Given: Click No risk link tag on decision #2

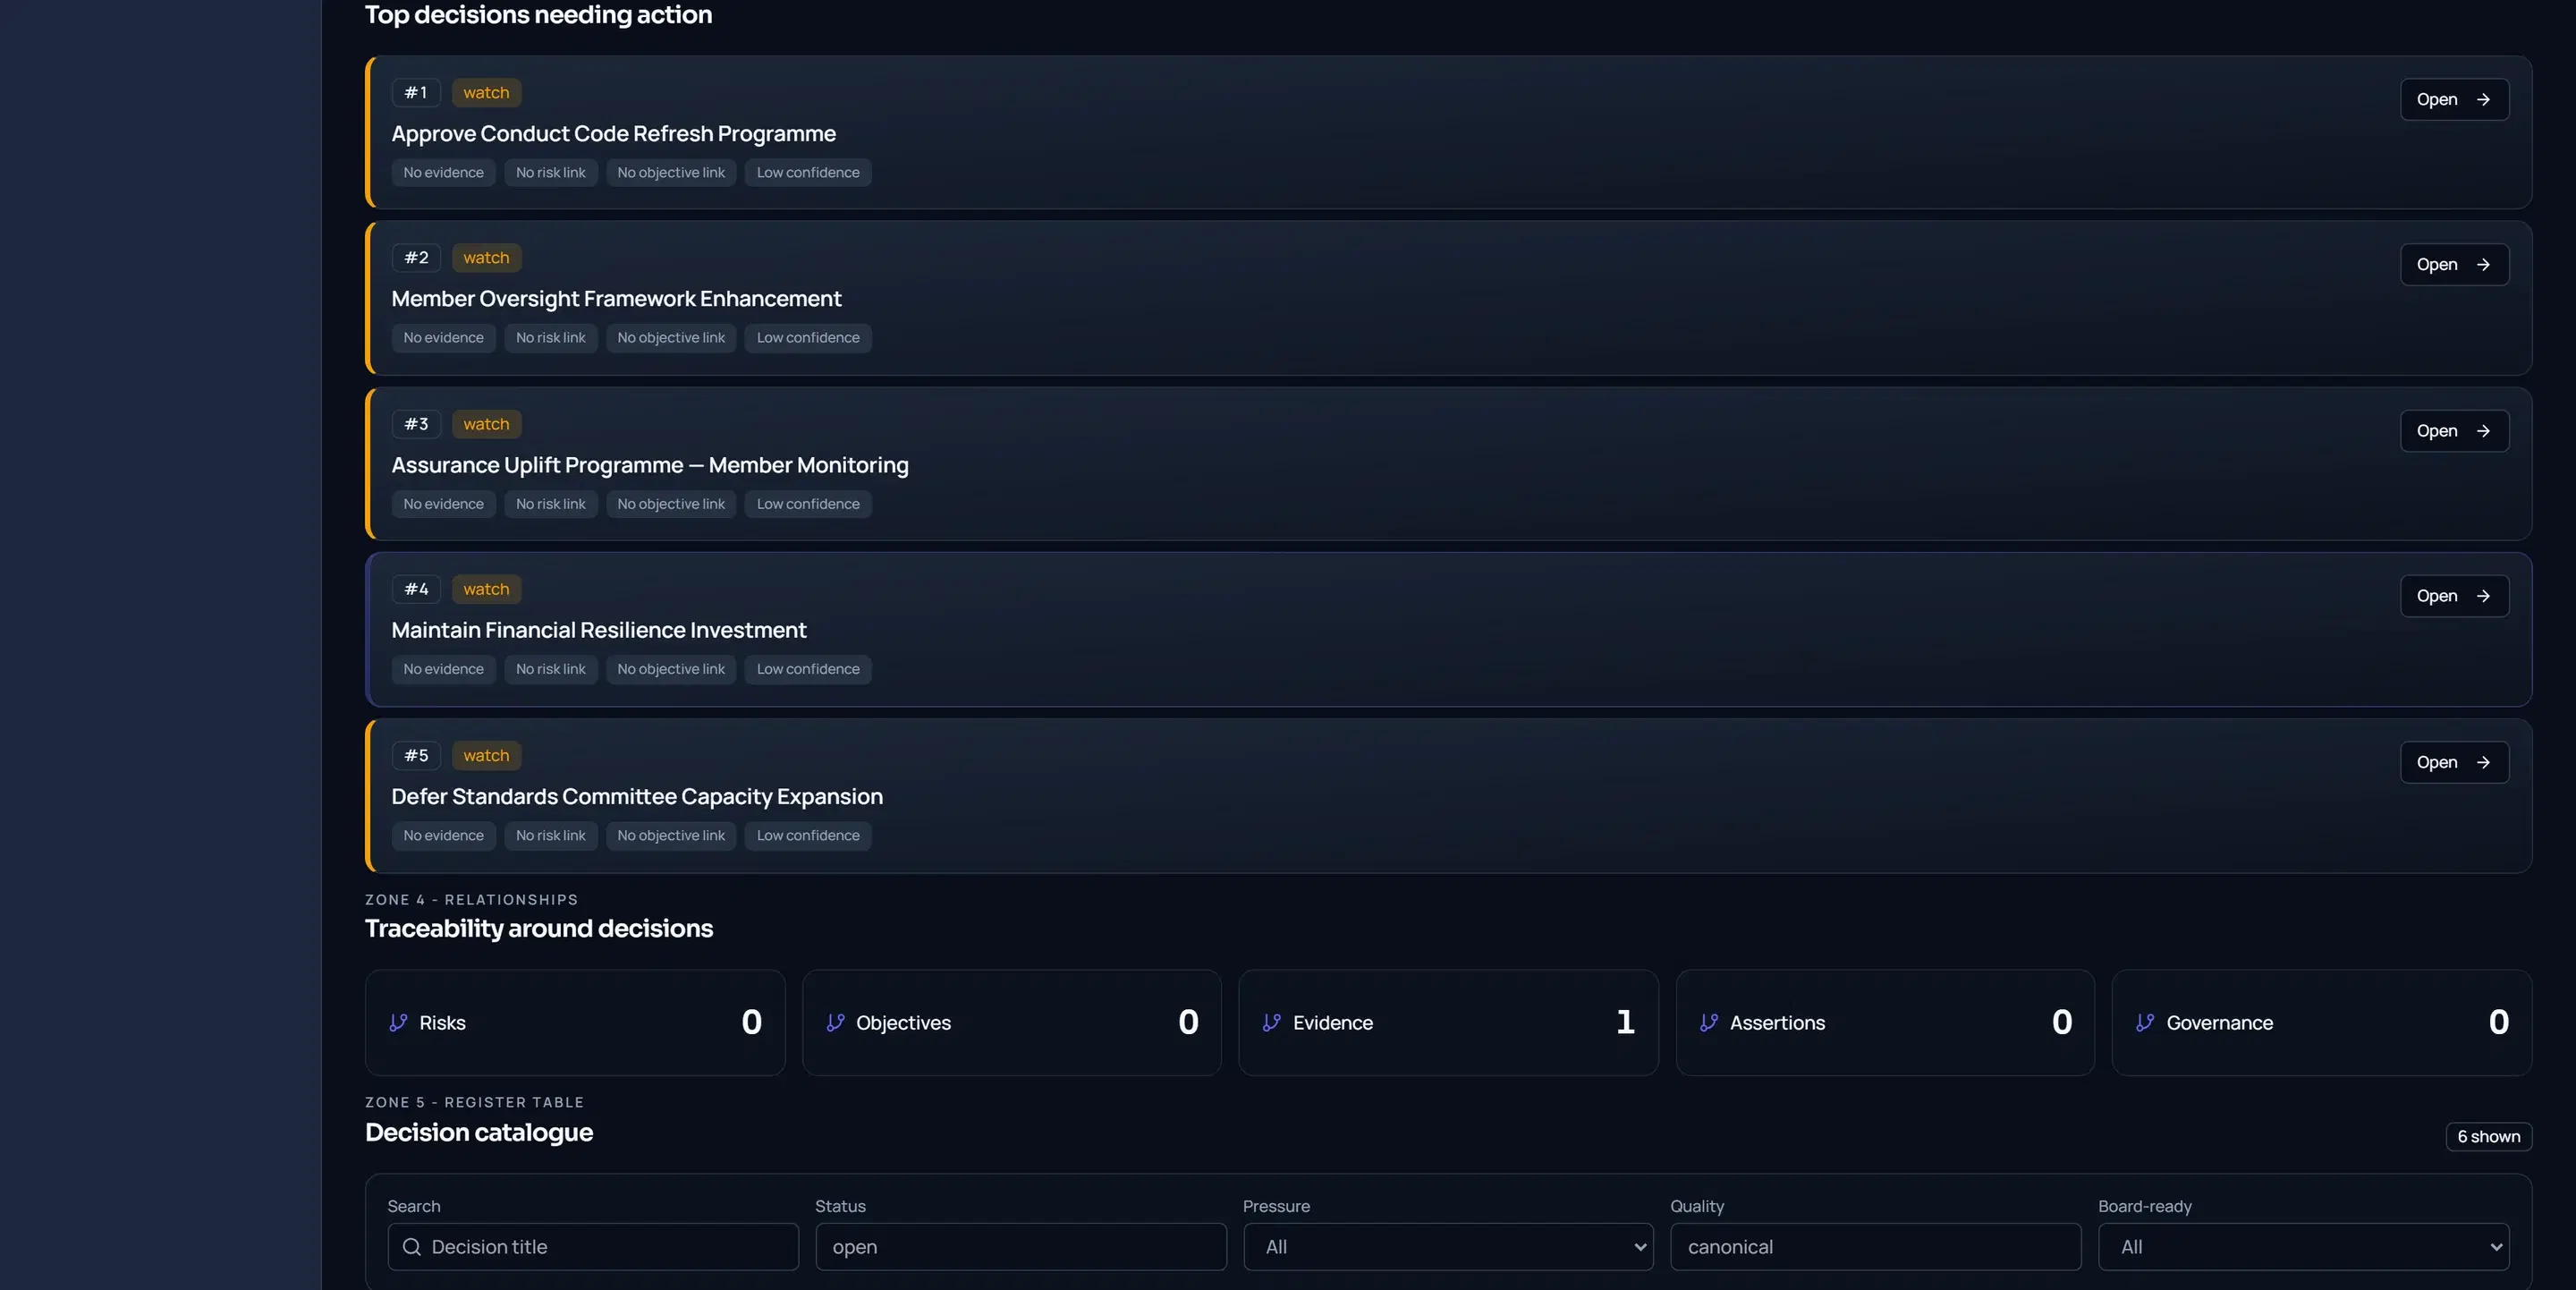Looking at the screenshot, I should pos(551,337).
